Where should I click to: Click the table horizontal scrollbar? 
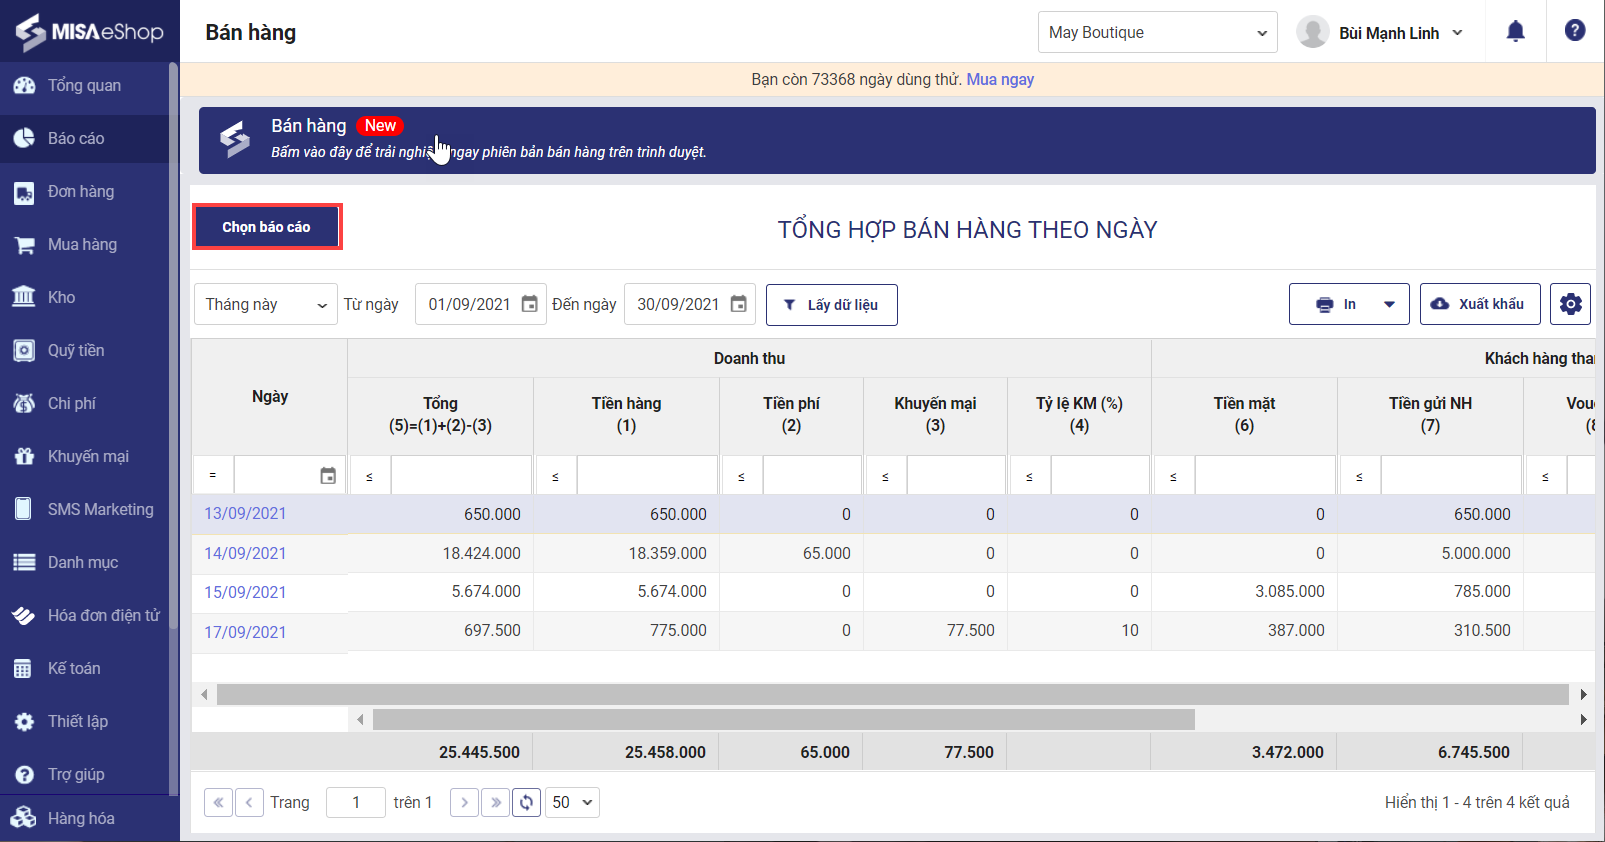[x=891, y=694]
